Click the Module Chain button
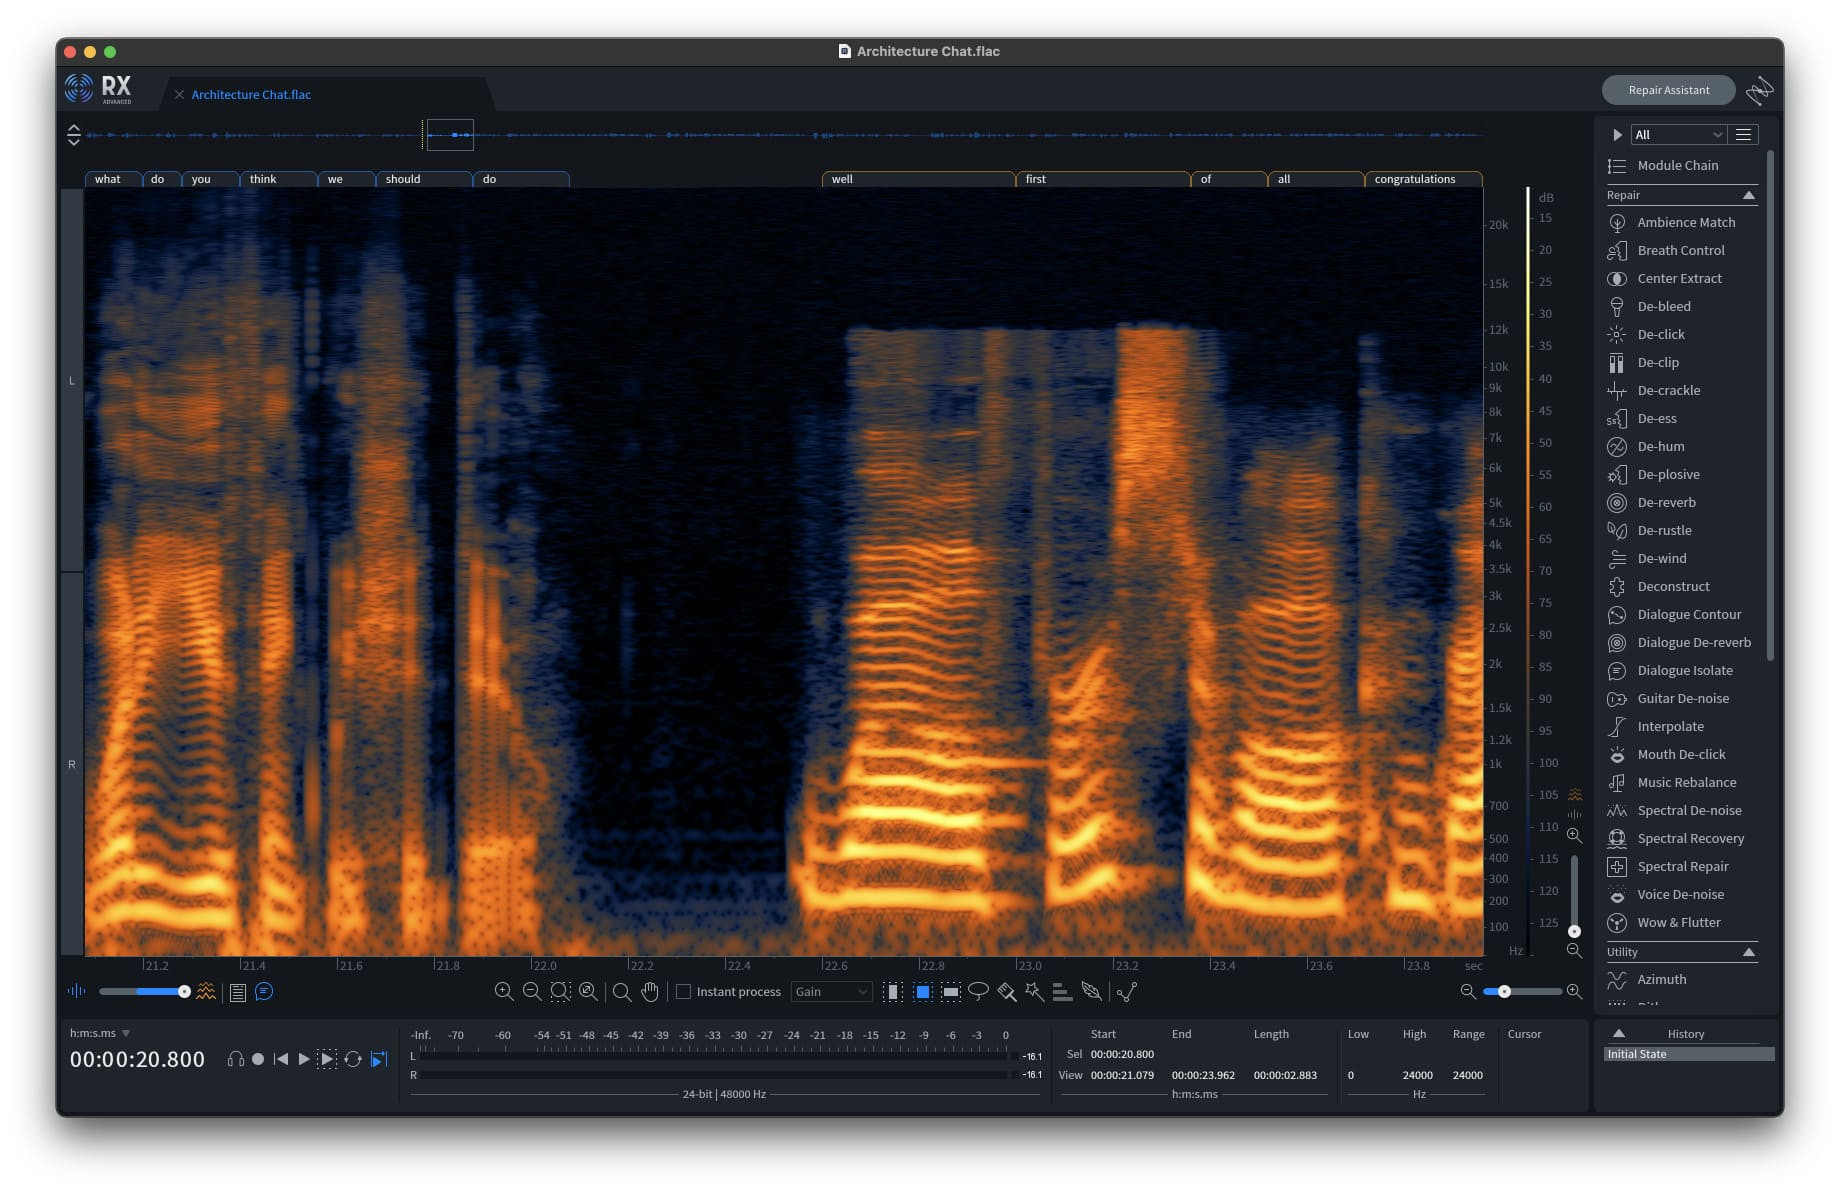The width and height of the screenshot is (1840, 1191). pos(1677,165)
